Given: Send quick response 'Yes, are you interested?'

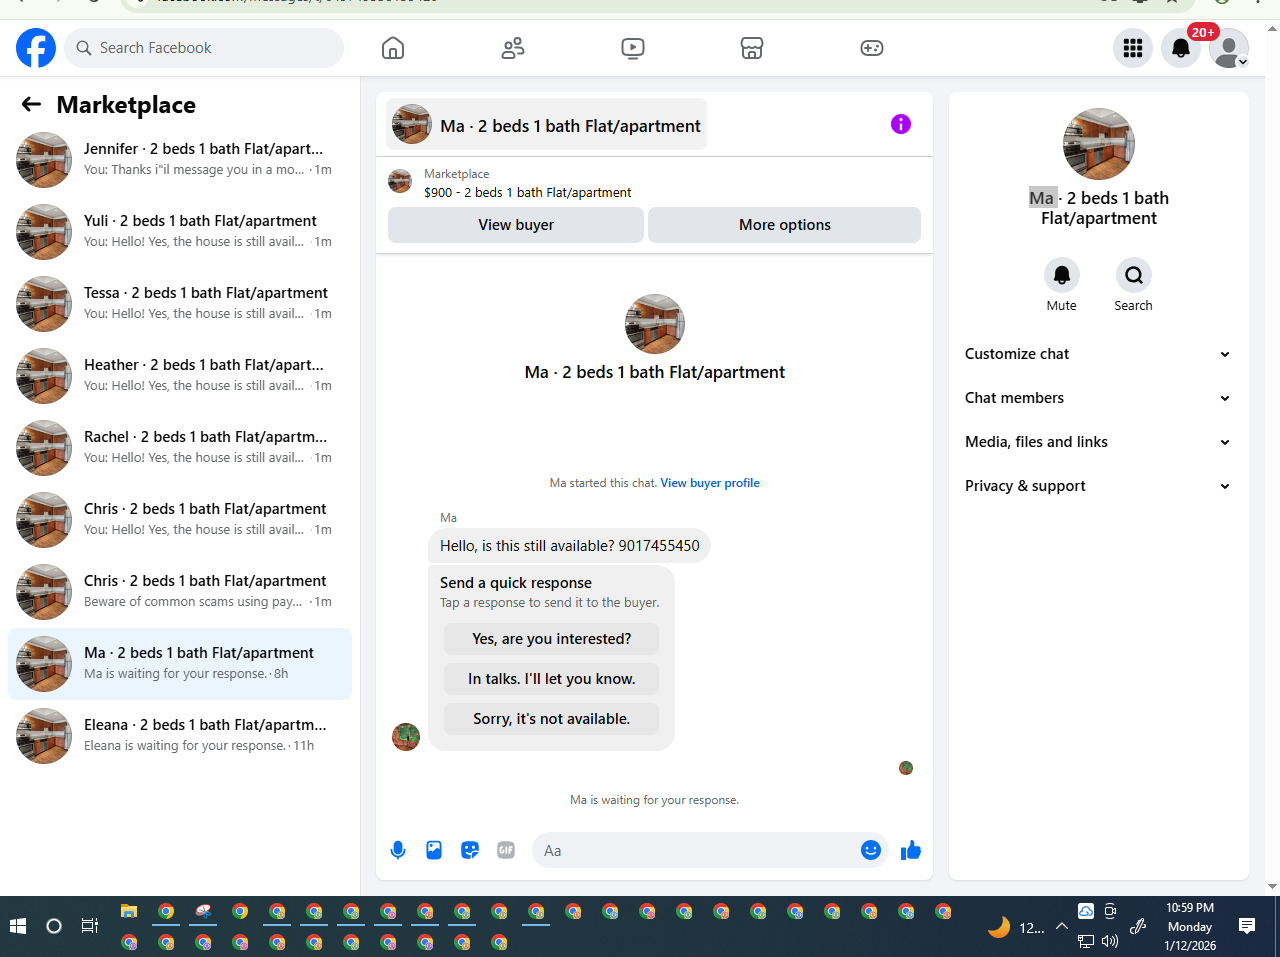Looking at the screenshot, I should tap(552, 639).
